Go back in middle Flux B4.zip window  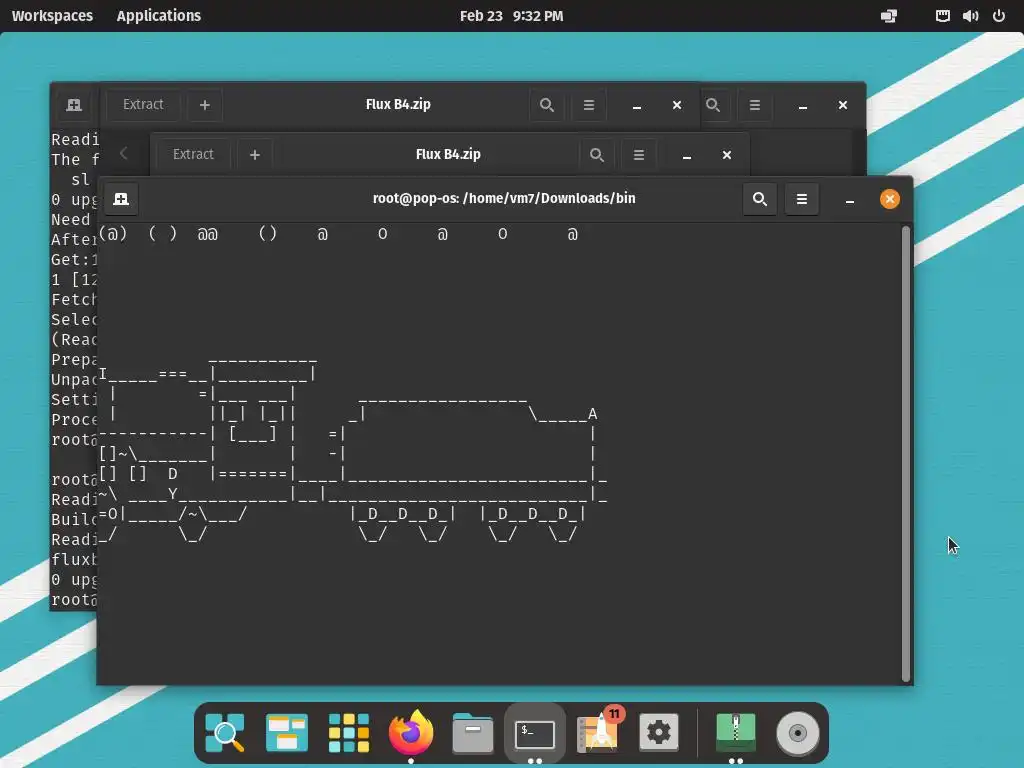point(123,154)
